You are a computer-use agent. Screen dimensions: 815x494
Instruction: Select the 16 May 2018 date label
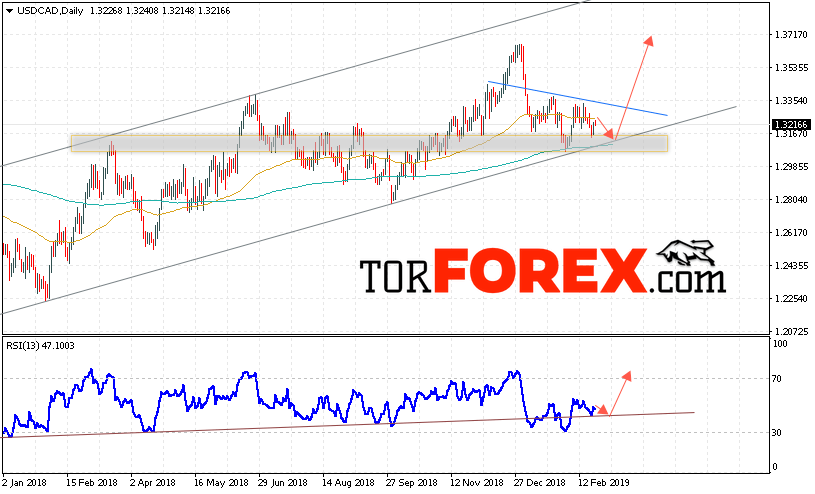[x=221, y=483]
